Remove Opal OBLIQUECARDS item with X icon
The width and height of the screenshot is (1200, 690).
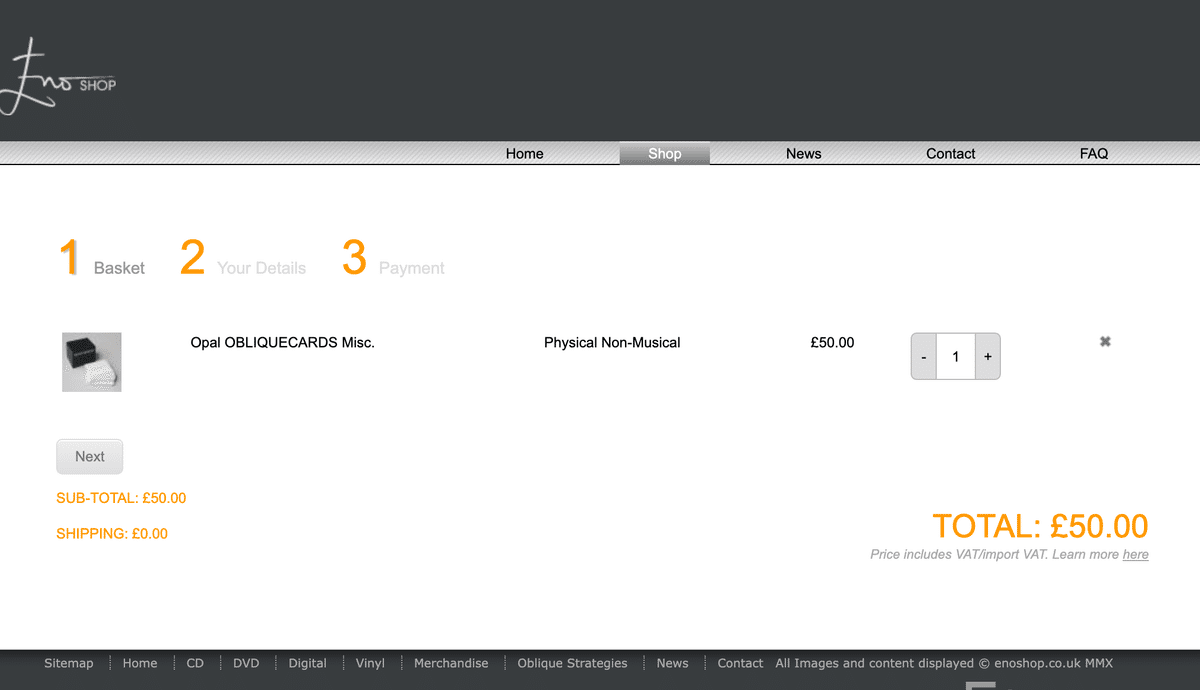pos(1105,342)
